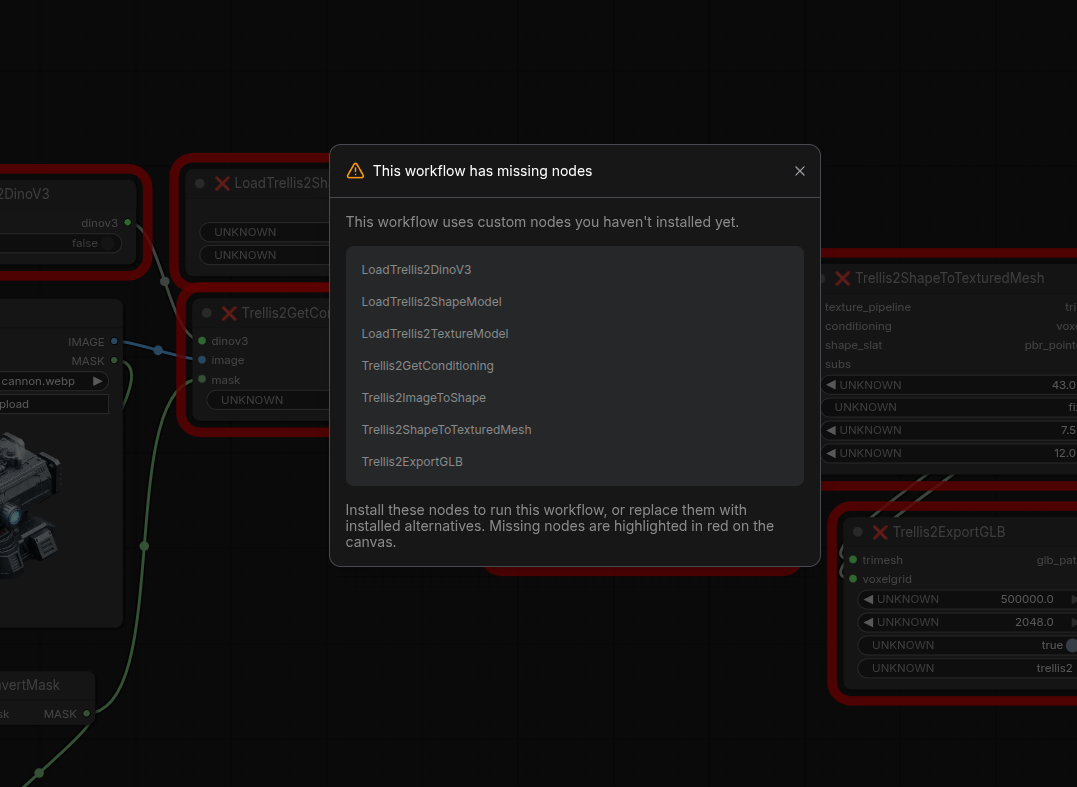
Task: Decrease the UNKNOWN 500000.0 value
Action: click(x=869, y=600)
